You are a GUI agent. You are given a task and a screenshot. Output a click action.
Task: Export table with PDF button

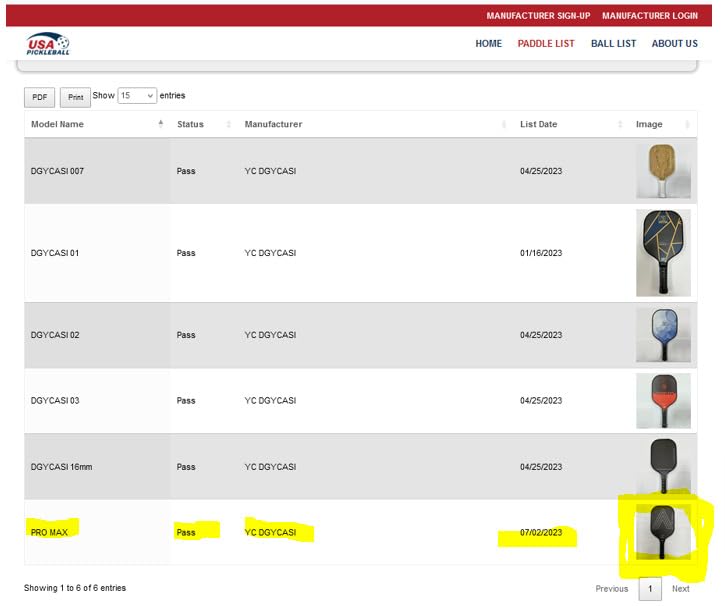39,97
